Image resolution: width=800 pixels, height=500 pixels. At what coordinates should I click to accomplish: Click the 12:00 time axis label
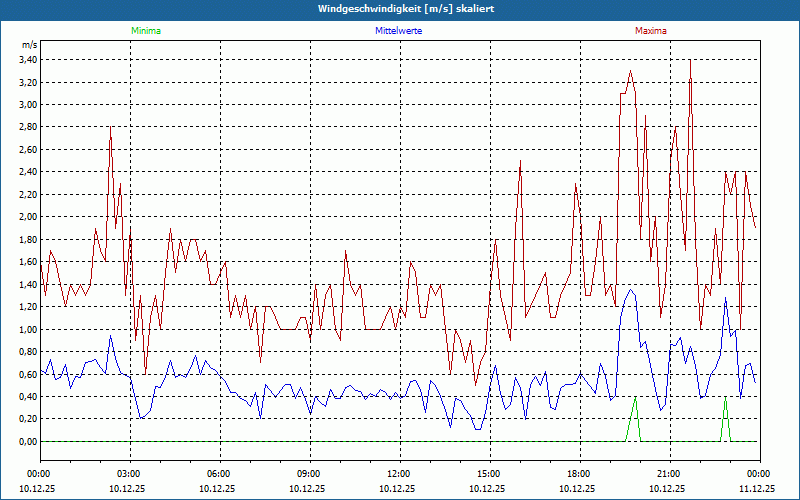[397, 474]
